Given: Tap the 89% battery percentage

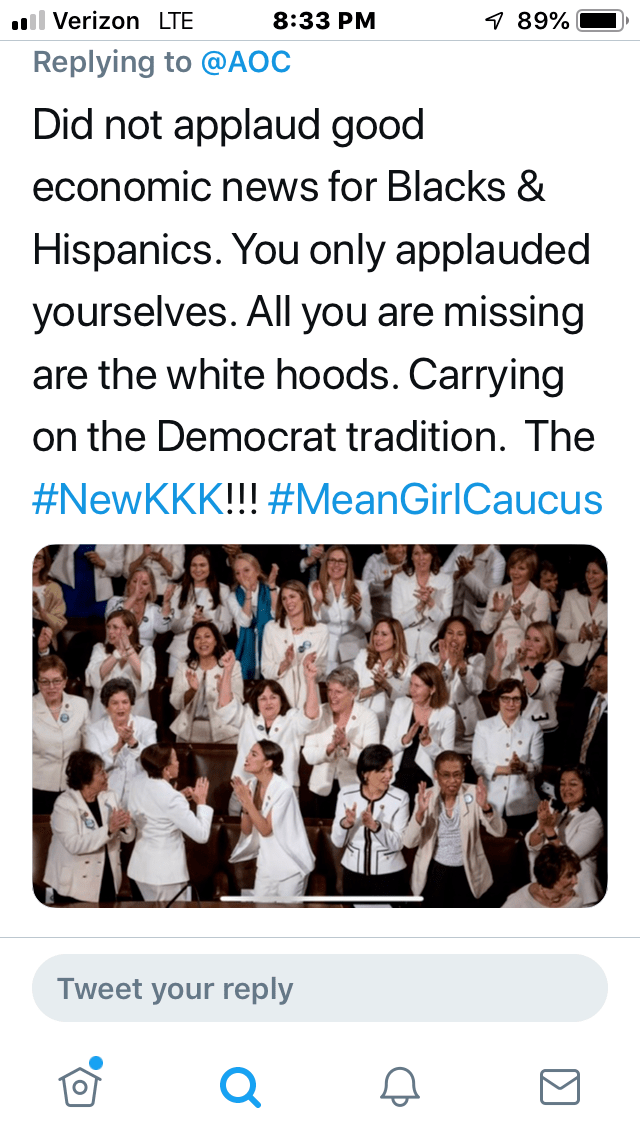Looking at the screenshot, I should [543, 20].
